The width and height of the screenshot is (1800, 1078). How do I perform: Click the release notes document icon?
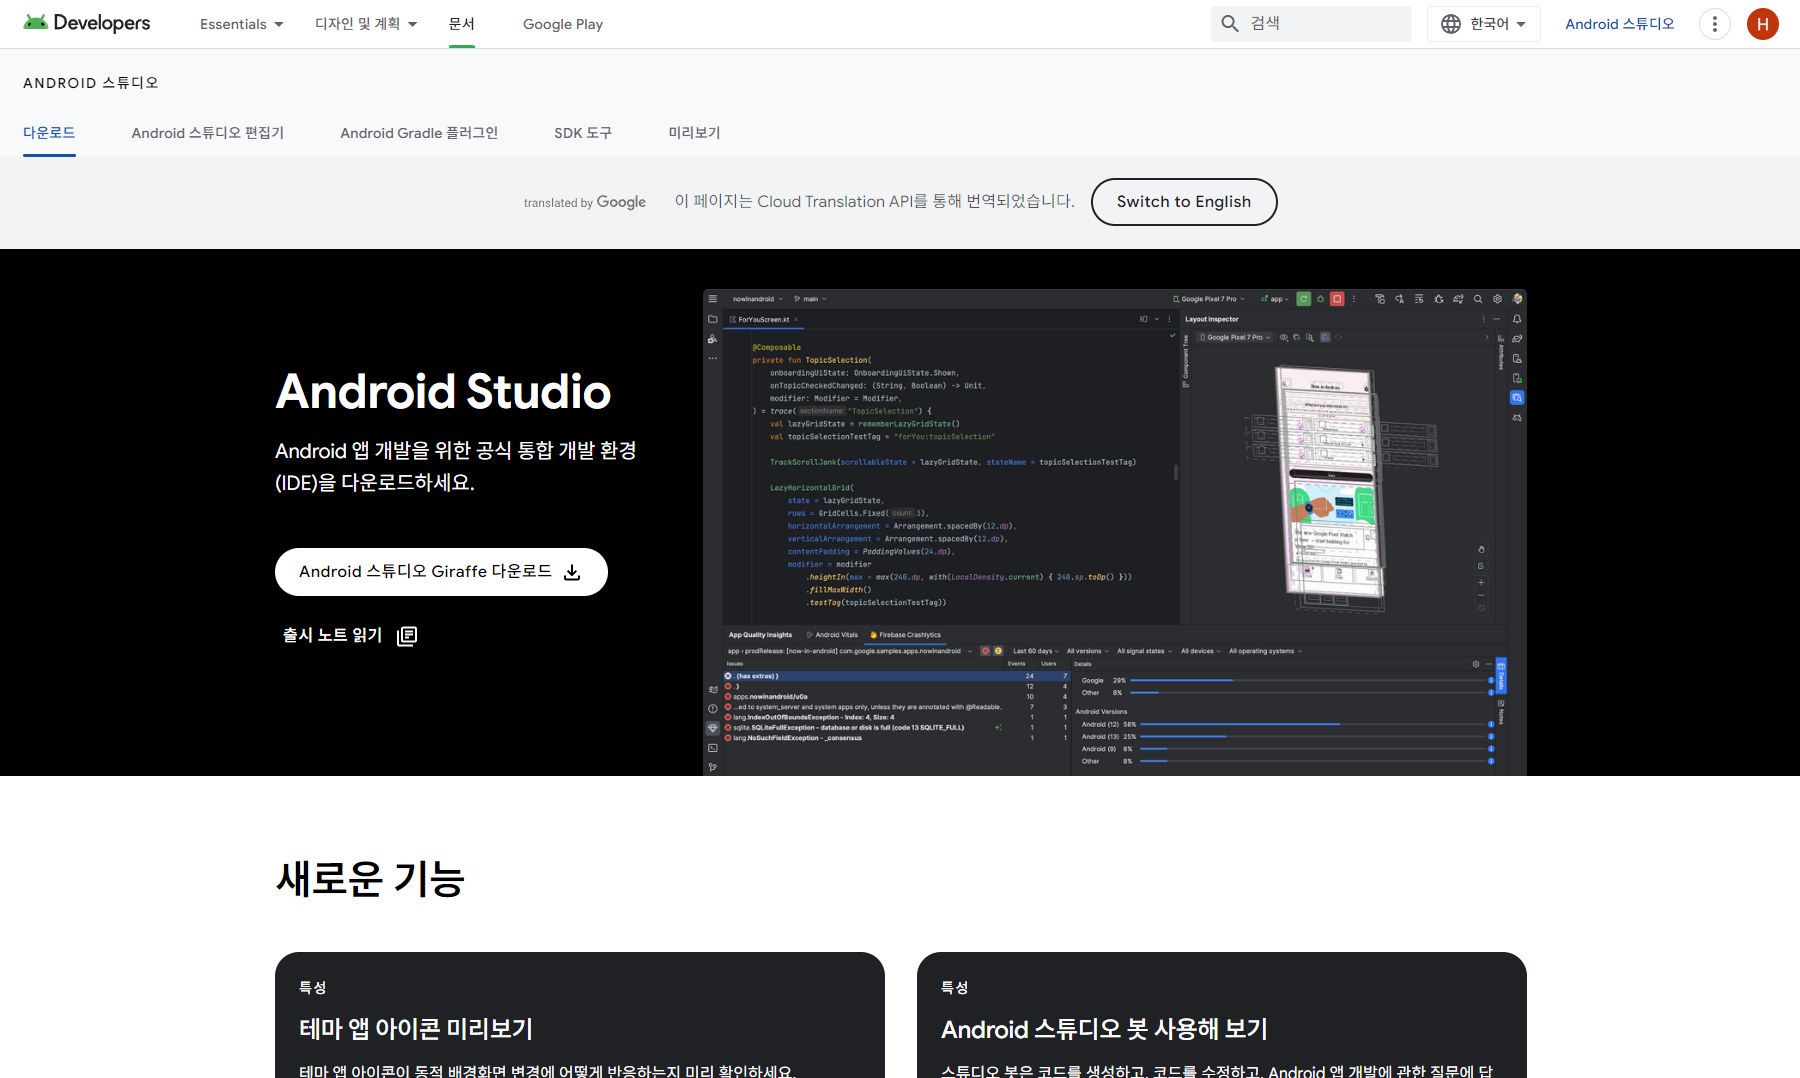pos(407,636)
